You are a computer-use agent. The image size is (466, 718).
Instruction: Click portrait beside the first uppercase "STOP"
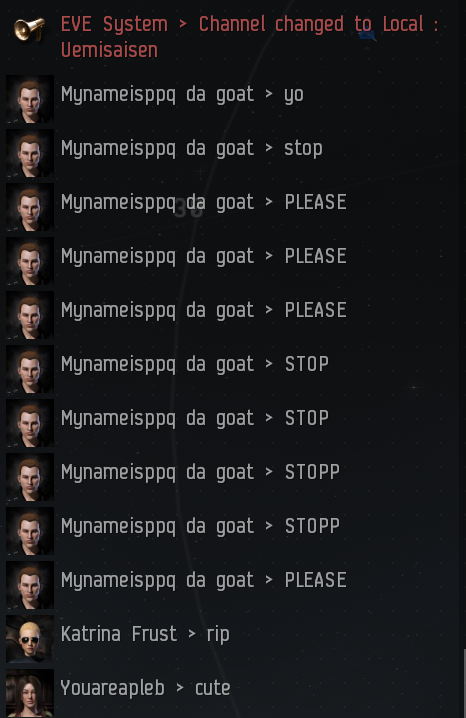click(x=30, y=369)
